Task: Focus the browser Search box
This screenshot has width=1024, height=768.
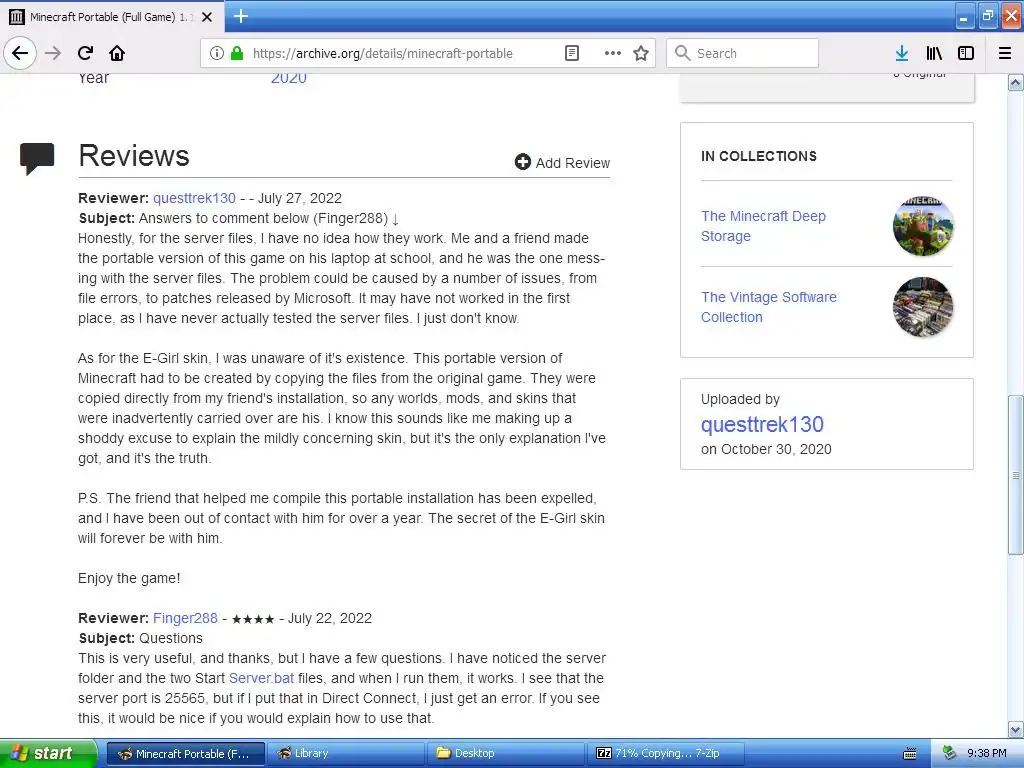Action: 743,53
